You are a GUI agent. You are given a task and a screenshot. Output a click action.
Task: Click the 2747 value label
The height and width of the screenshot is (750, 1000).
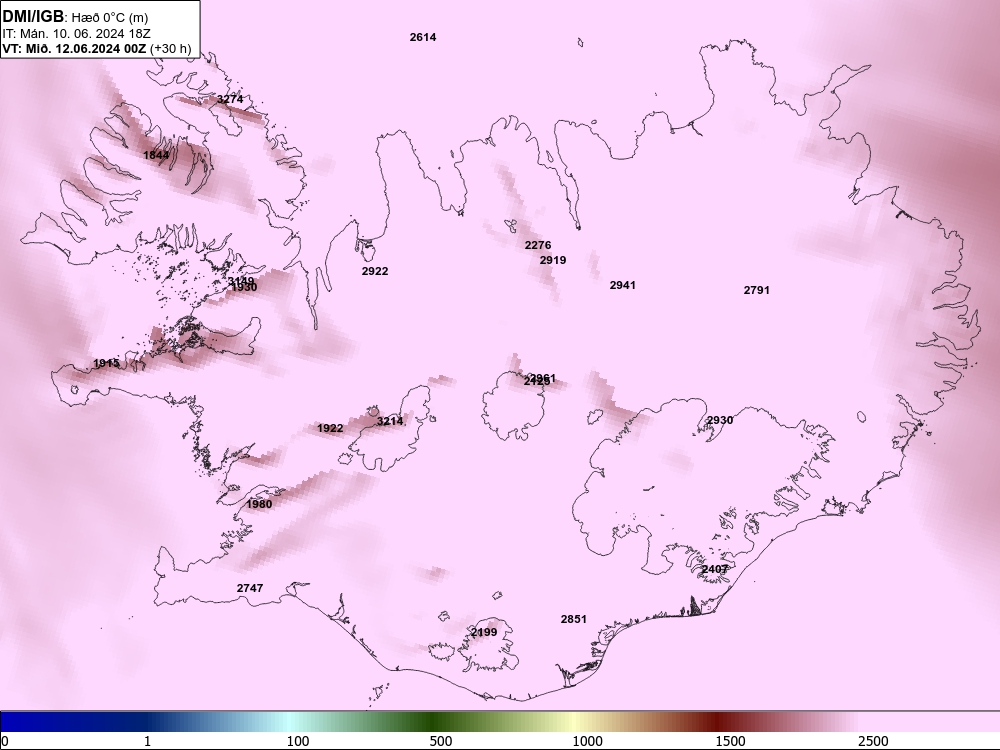250,588
